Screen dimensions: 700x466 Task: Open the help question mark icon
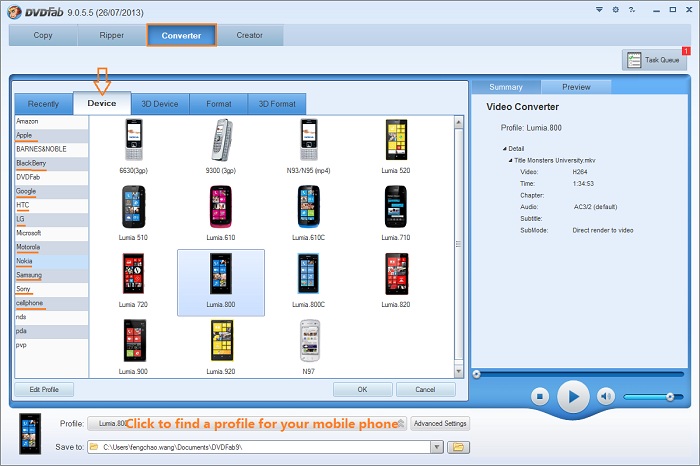pos(632,10)
